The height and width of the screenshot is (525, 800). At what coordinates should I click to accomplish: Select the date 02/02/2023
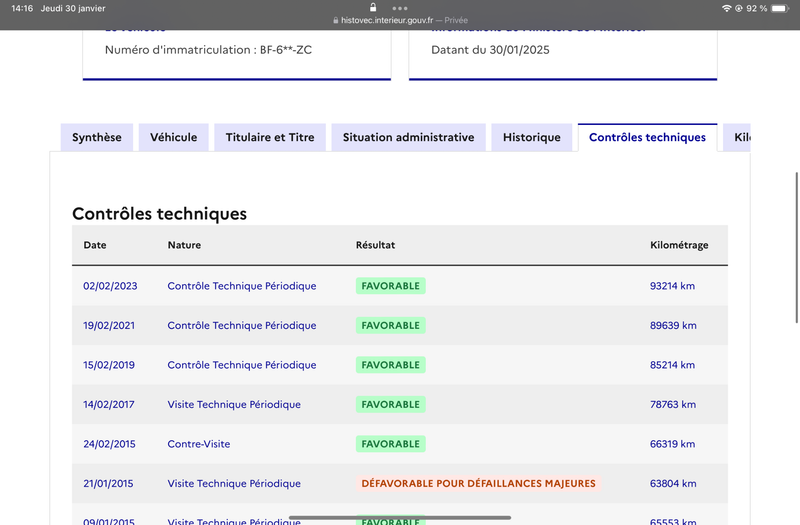click(x=110, y=286)
